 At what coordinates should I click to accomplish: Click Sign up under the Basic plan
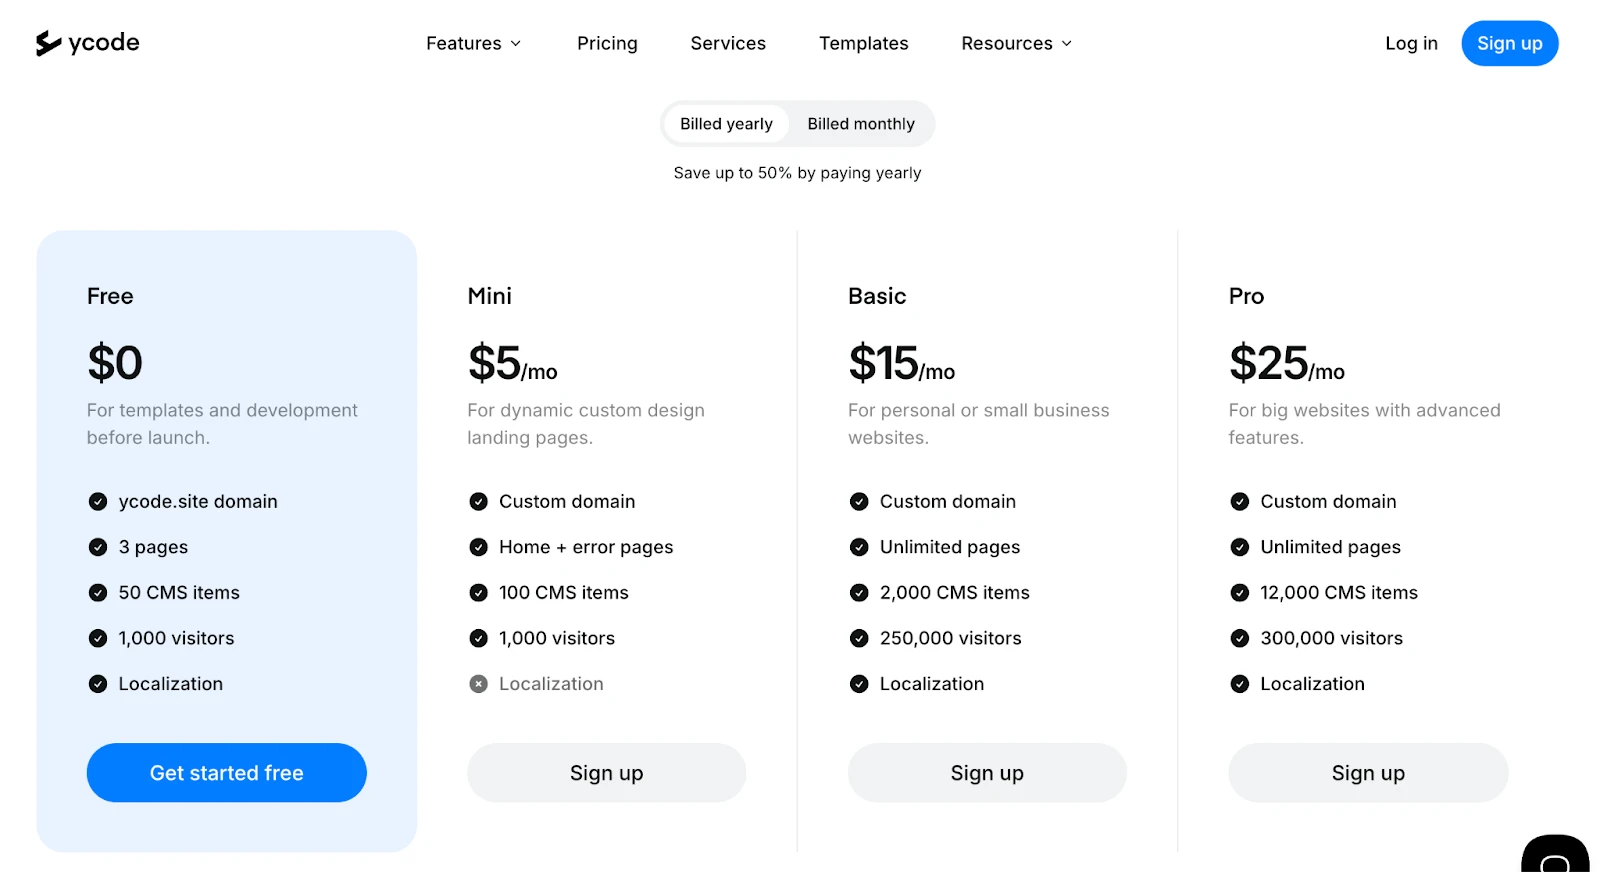987,773
